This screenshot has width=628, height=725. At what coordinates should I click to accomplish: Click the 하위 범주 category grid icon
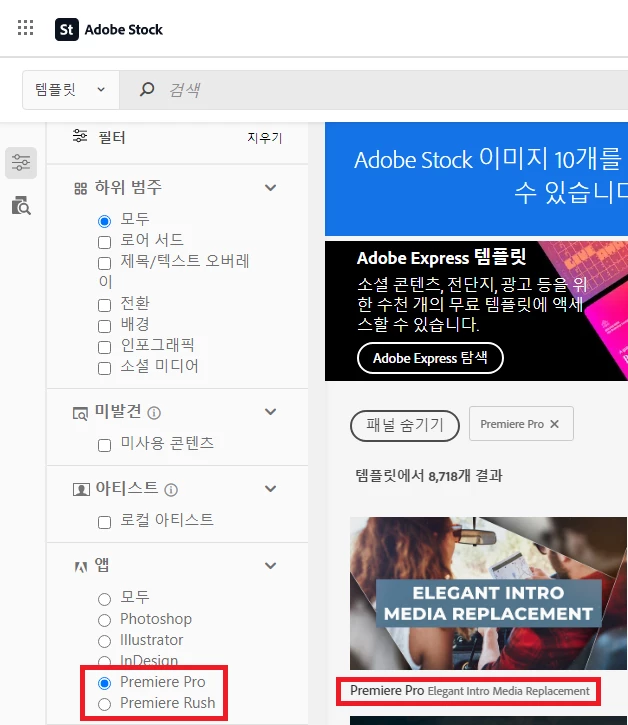(80, 188)
